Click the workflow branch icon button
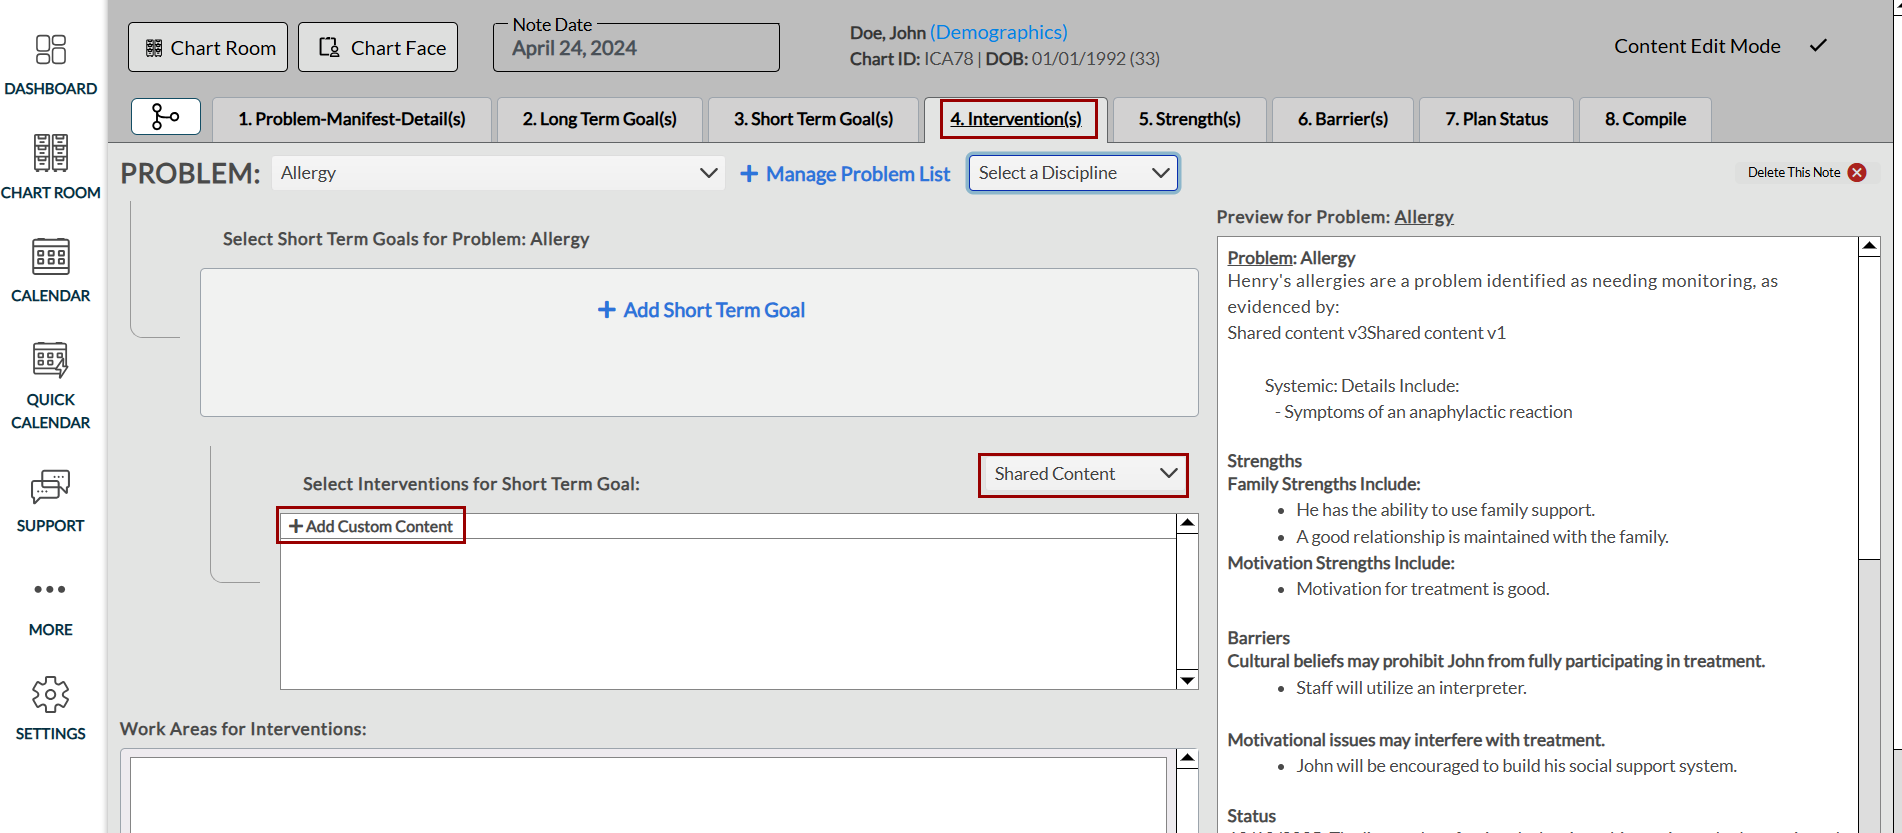This screenshot has width=1902, height=833. (166, 117)
